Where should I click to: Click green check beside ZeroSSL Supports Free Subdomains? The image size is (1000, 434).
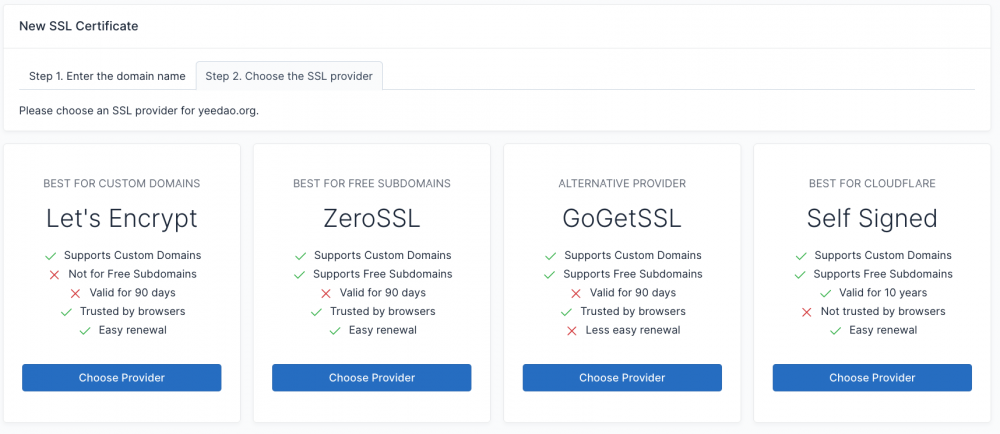click(x=300, y=275)
